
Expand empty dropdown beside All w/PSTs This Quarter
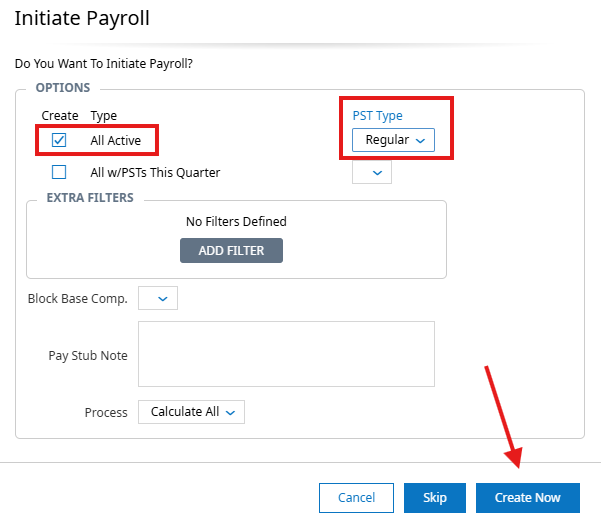coord(372,173)
